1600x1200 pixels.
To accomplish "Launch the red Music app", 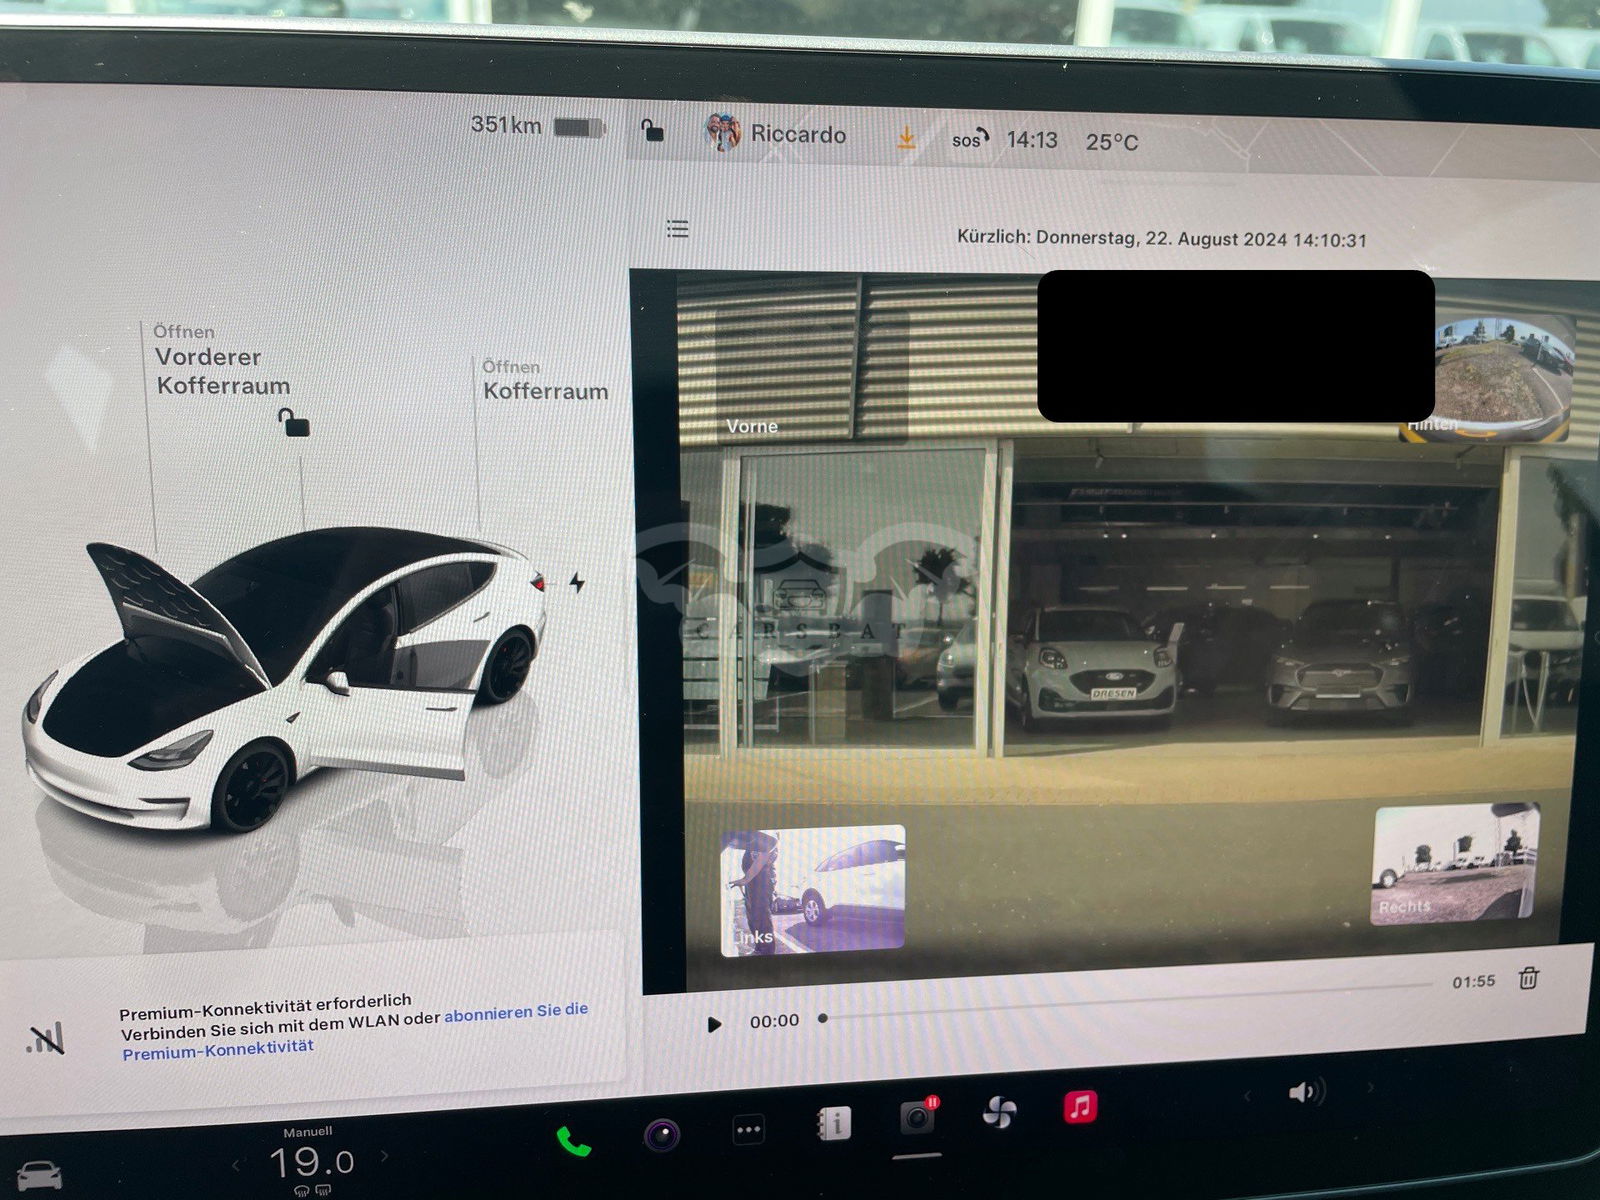I will [1080, 1106].
